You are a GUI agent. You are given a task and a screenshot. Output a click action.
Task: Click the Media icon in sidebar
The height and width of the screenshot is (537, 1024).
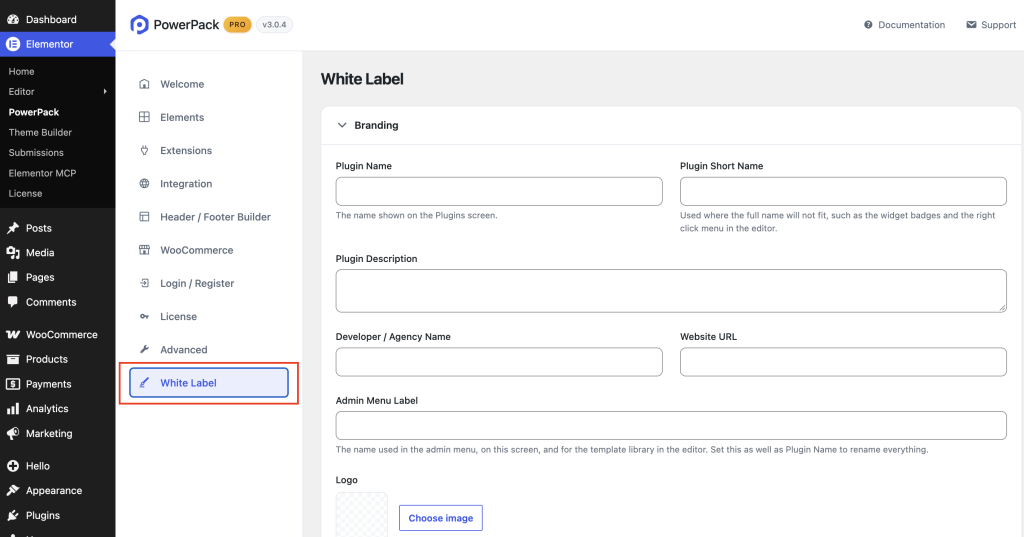(12, 253)
